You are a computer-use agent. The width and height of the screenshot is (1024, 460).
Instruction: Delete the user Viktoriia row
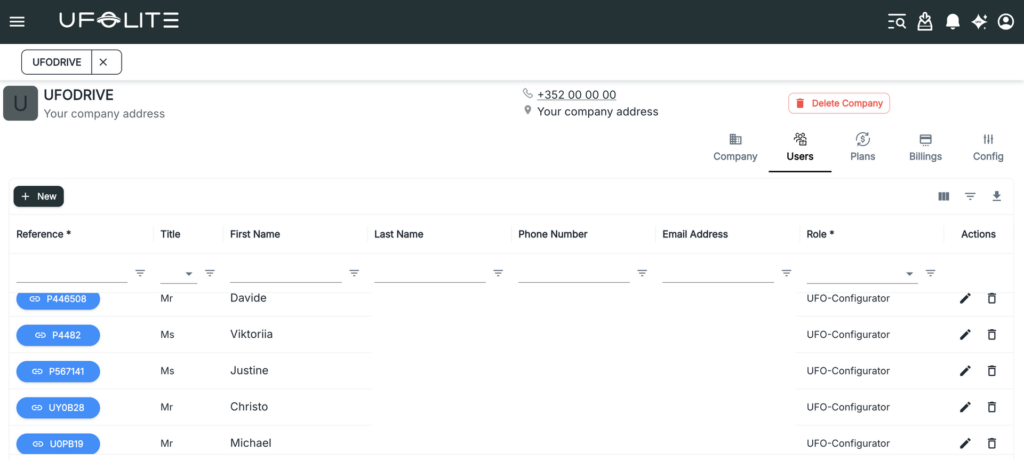(x=992, y=335)
